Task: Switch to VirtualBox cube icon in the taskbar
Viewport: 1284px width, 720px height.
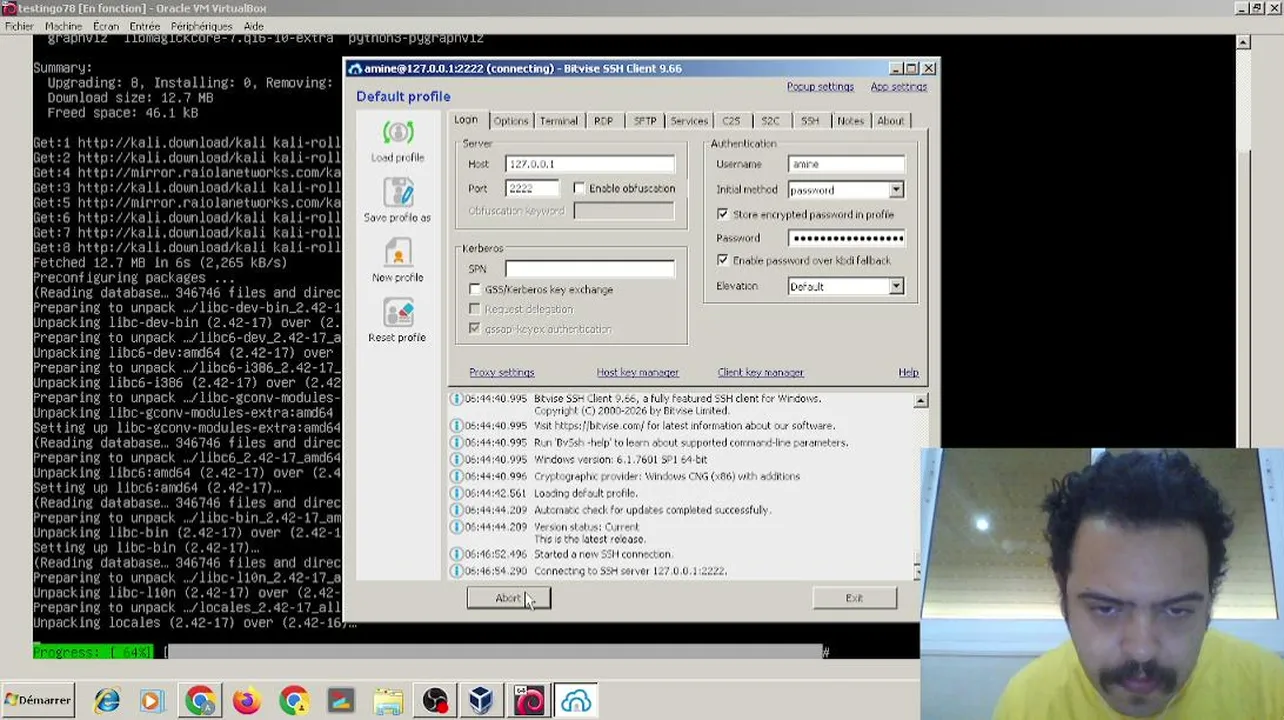Action: point(481,701)
